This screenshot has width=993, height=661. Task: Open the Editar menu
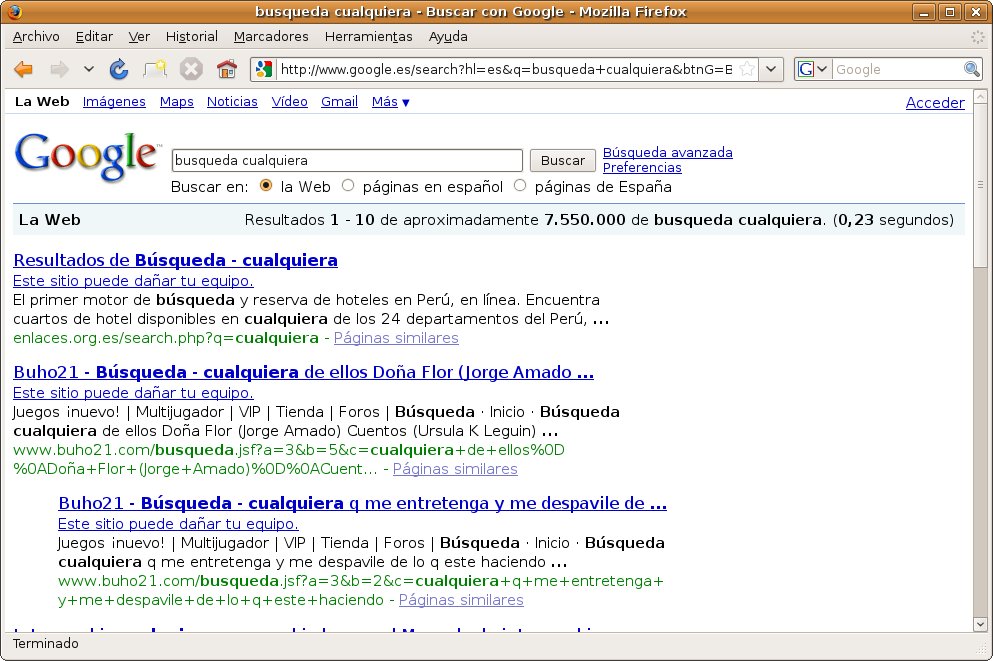(94, 37)
